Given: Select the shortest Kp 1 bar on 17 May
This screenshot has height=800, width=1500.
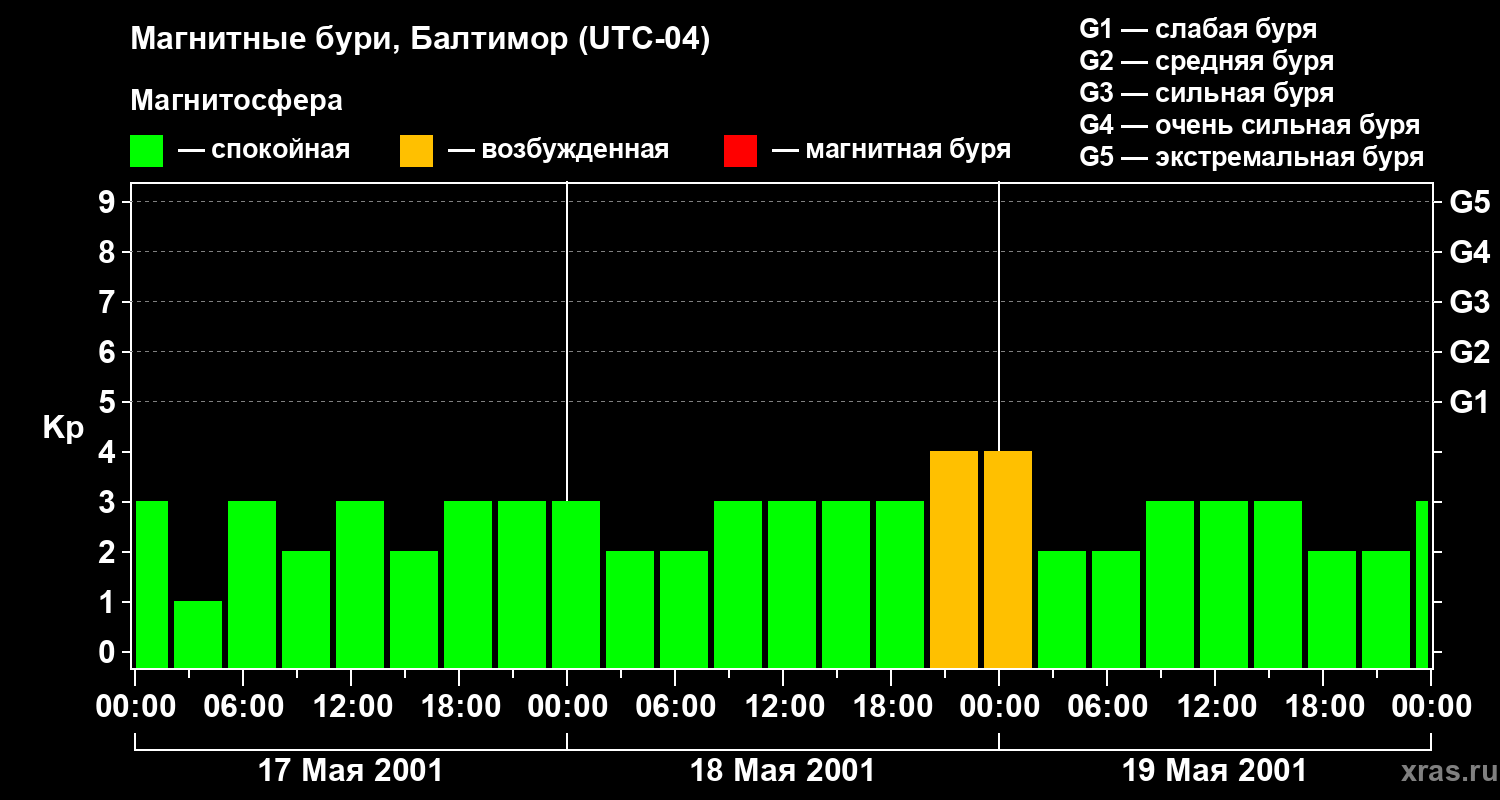Looking at the screenshot, I should 198,634.
